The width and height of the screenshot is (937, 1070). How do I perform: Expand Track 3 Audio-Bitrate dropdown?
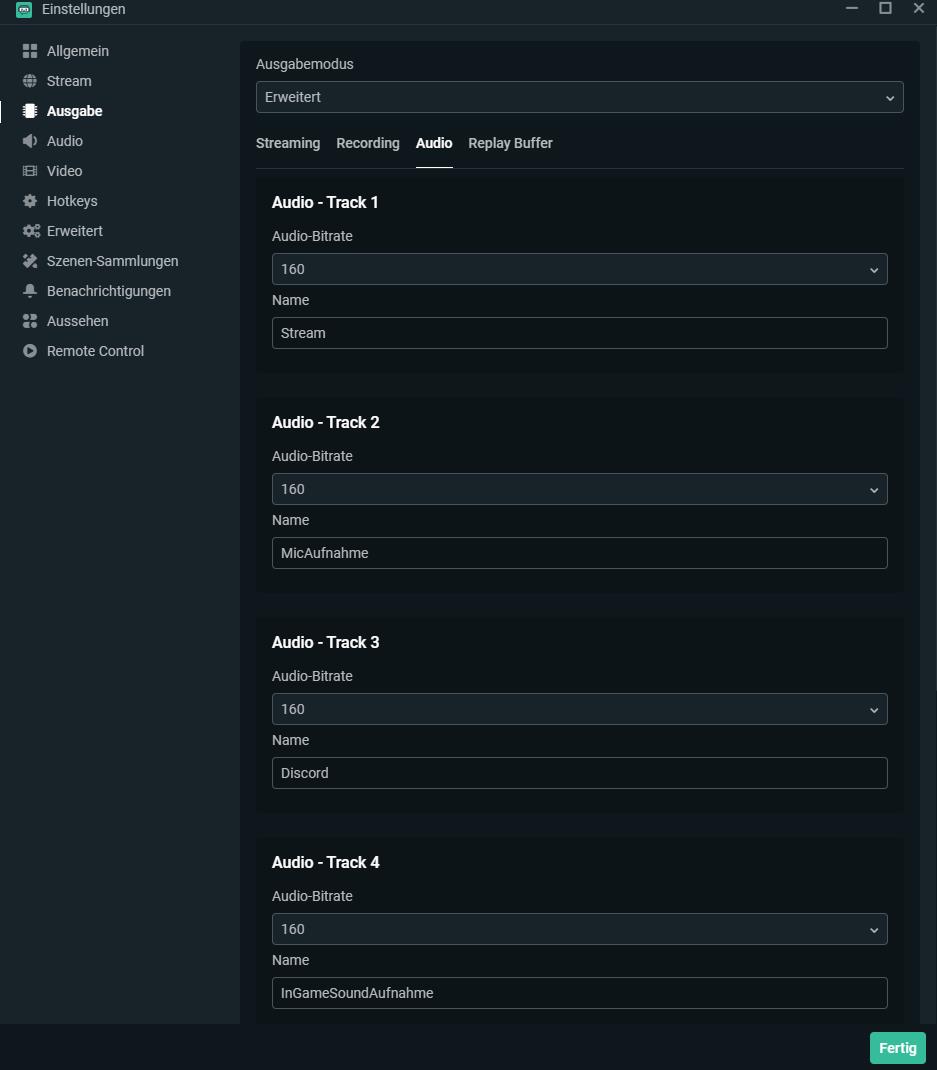(579, 709)
